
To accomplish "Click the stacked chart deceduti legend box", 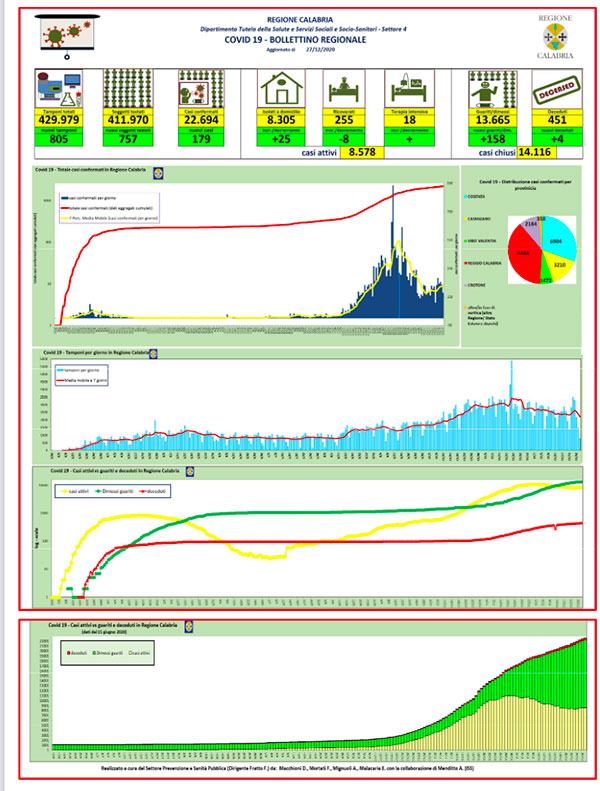I will point(107,653).
